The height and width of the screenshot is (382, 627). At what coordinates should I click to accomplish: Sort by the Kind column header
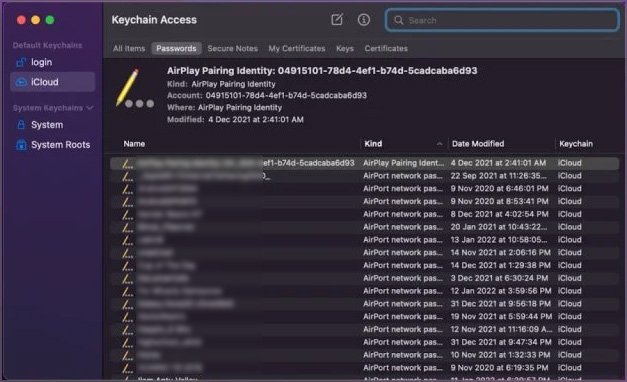click(x=373, y=144)
